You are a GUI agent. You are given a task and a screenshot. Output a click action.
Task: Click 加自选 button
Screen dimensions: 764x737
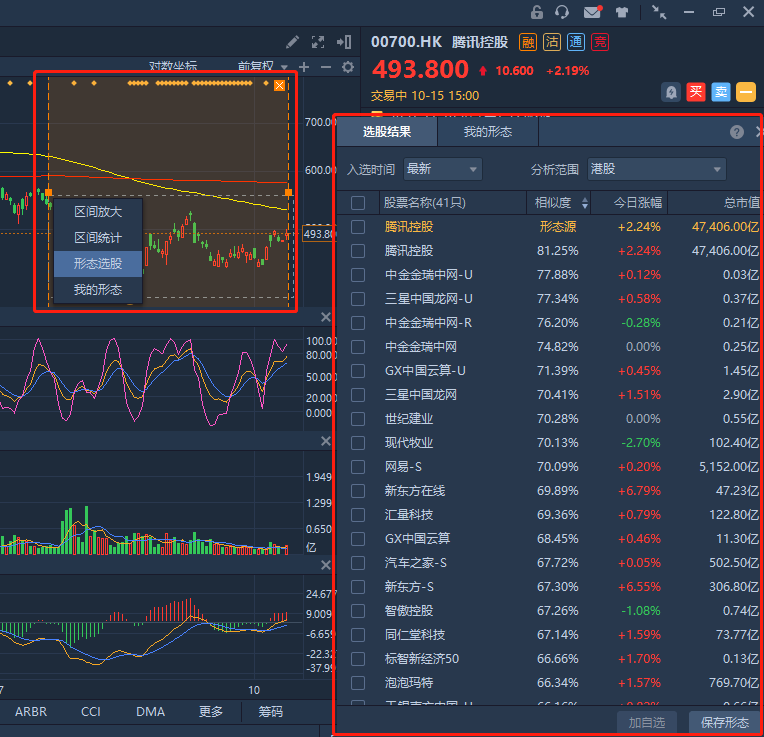pos(647,723)
